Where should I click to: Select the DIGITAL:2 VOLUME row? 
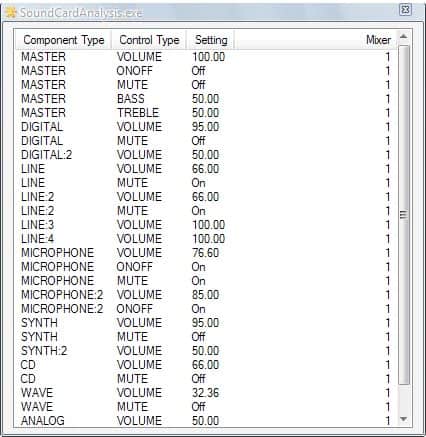(206, 155)
